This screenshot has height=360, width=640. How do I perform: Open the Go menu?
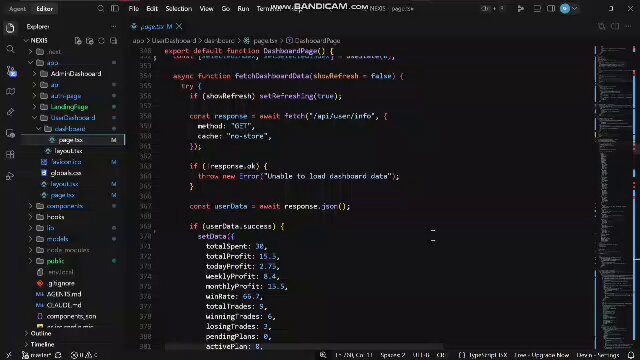tap(226, 8)
